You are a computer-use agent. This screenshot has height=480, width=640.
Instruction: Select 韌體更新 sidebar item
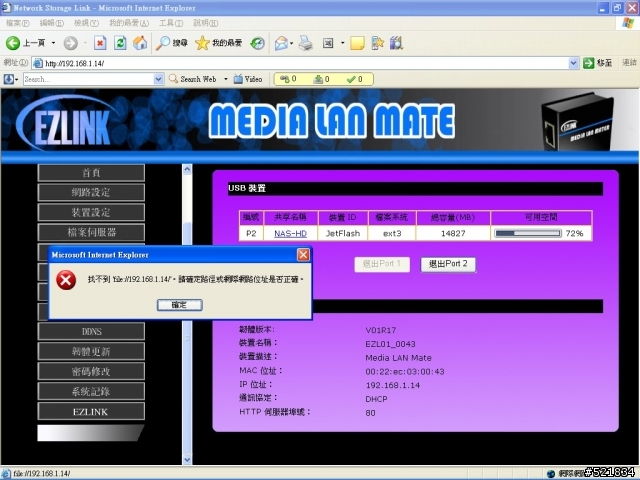pos(91,351)
